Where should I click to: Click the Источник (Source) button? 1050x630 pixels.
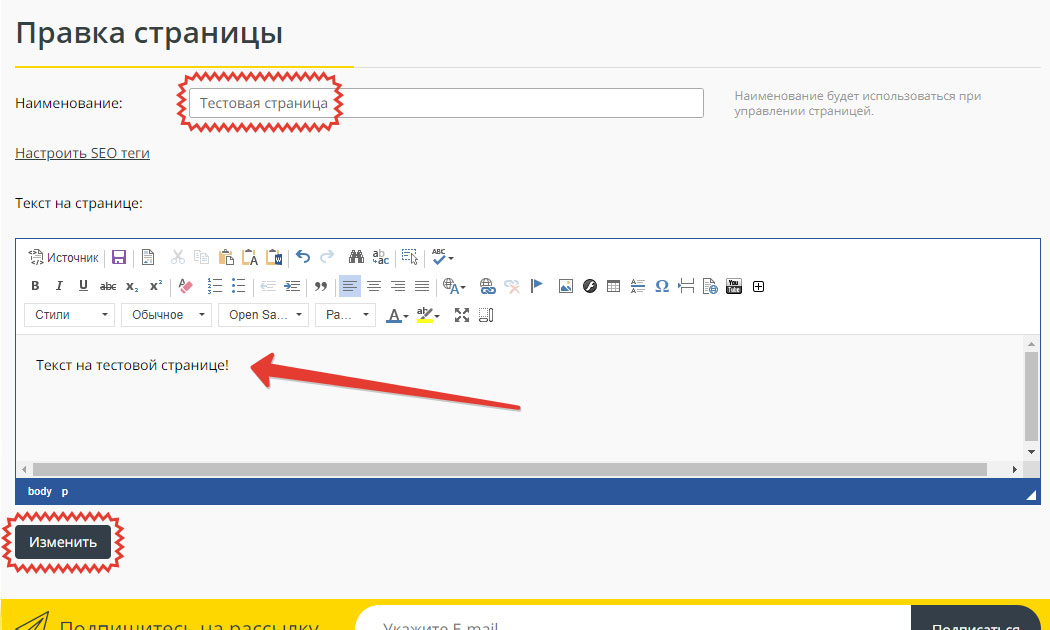pos(64,258)
